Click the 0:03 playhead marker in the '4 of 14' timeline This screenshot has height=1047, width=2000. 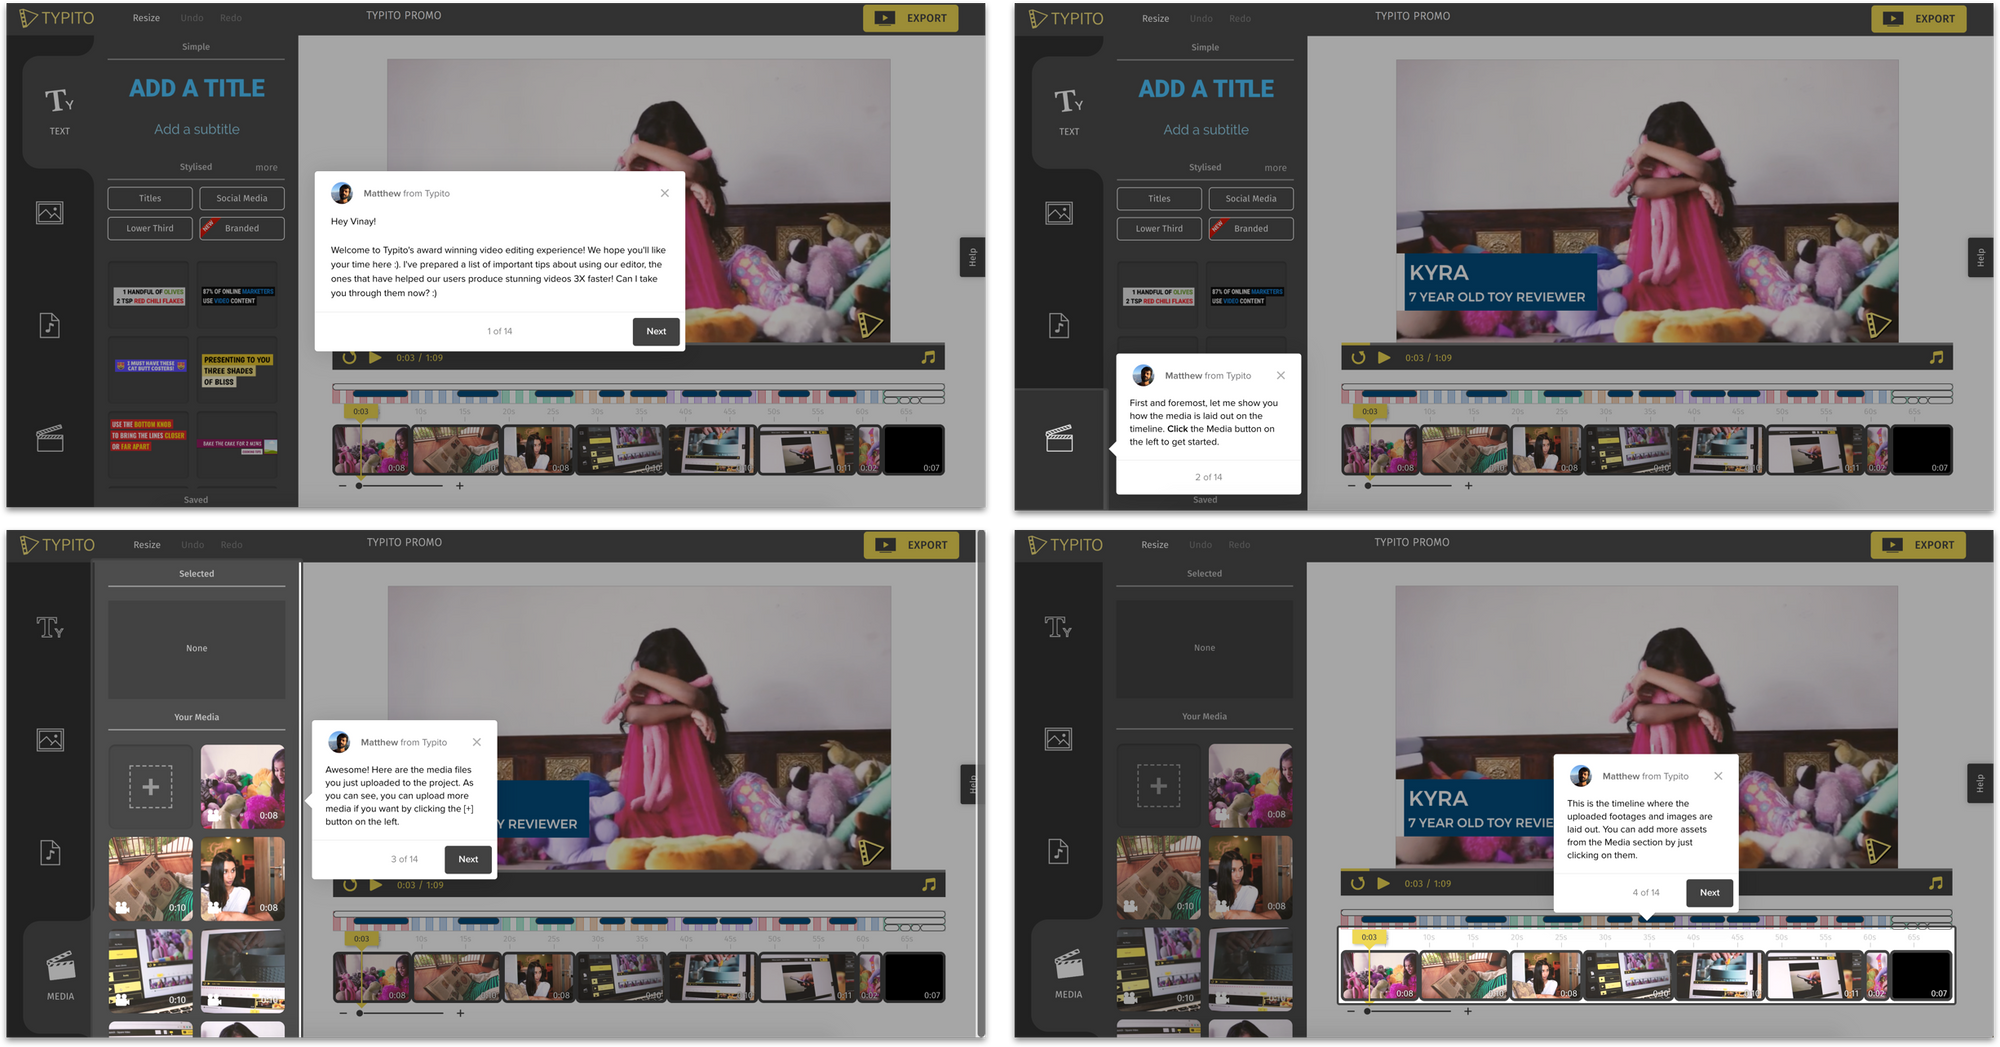(1369, 937)
